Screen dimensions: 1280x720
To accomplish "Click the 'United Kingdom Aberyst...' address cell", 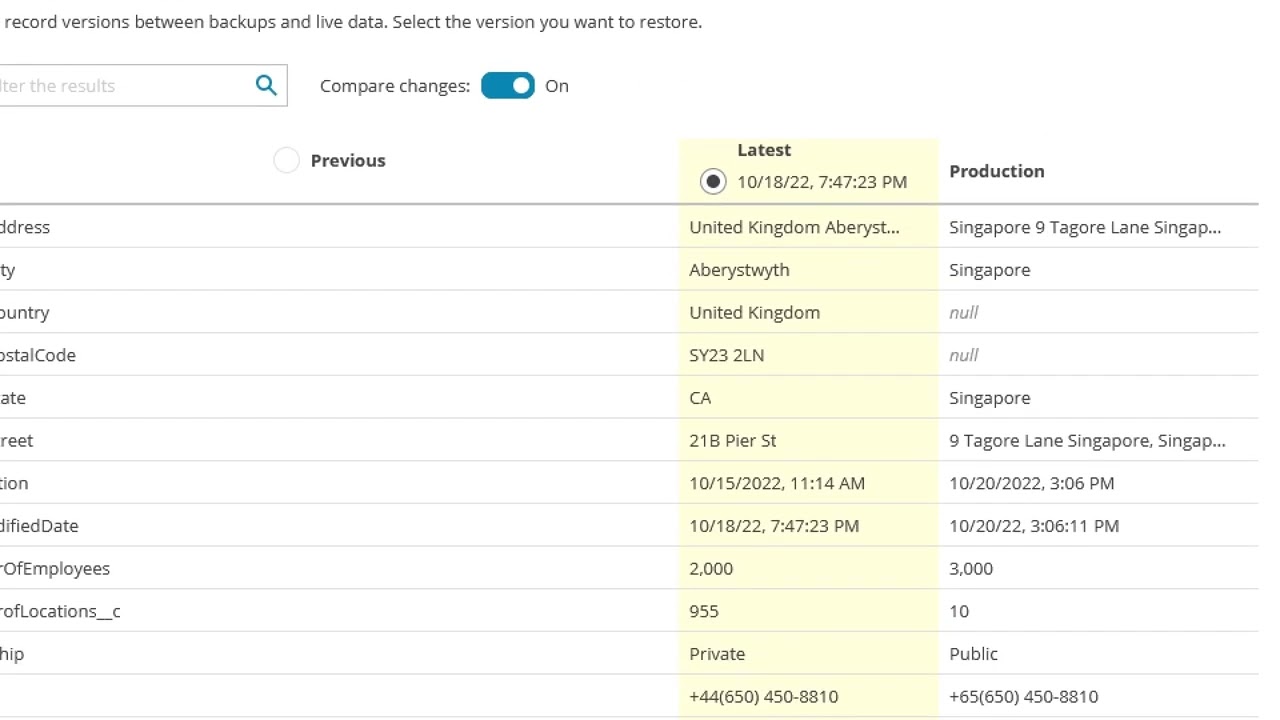I will [x=795, y=227].
